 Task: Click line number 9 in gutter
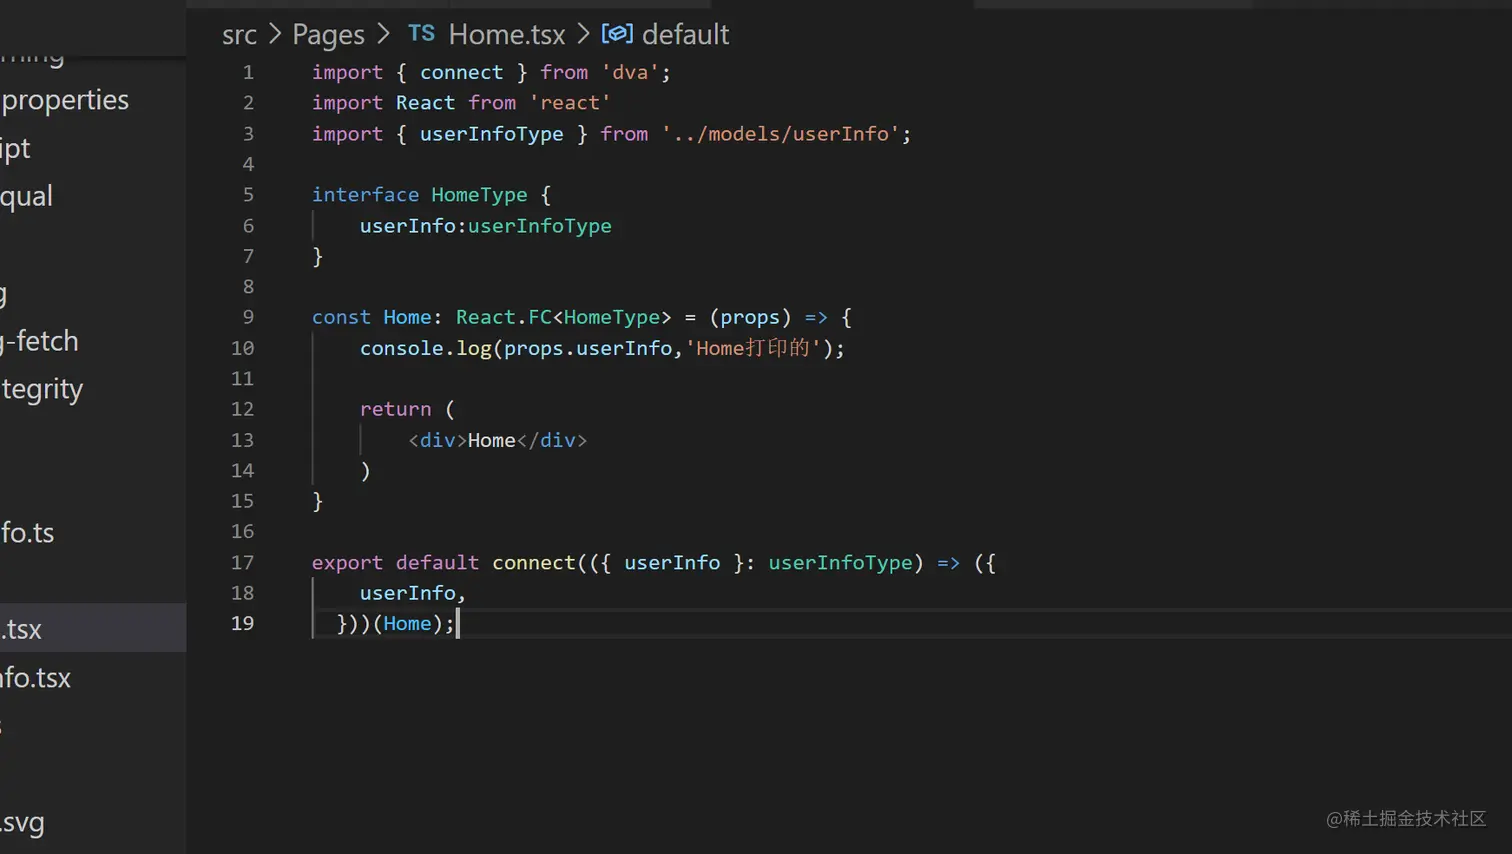(248, 318)
